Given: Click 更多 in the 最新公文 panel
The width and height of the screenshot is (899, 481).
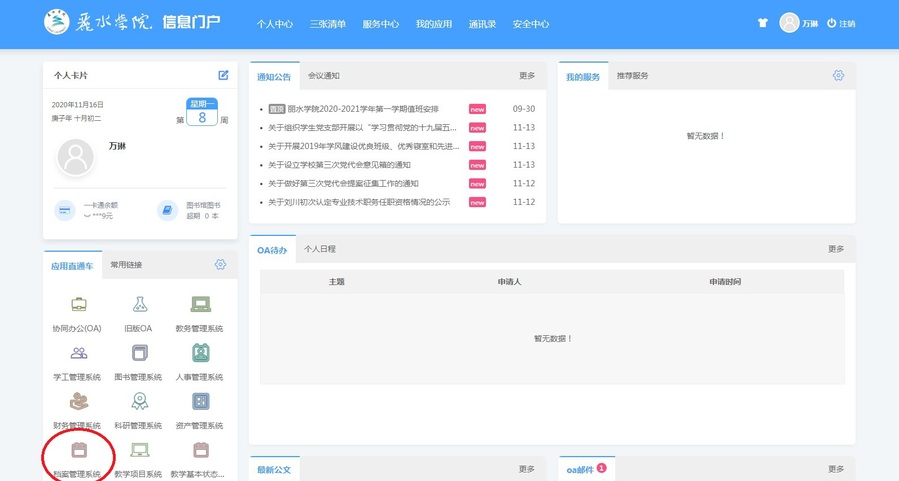Looking at the screenshot, I should 527,469.
